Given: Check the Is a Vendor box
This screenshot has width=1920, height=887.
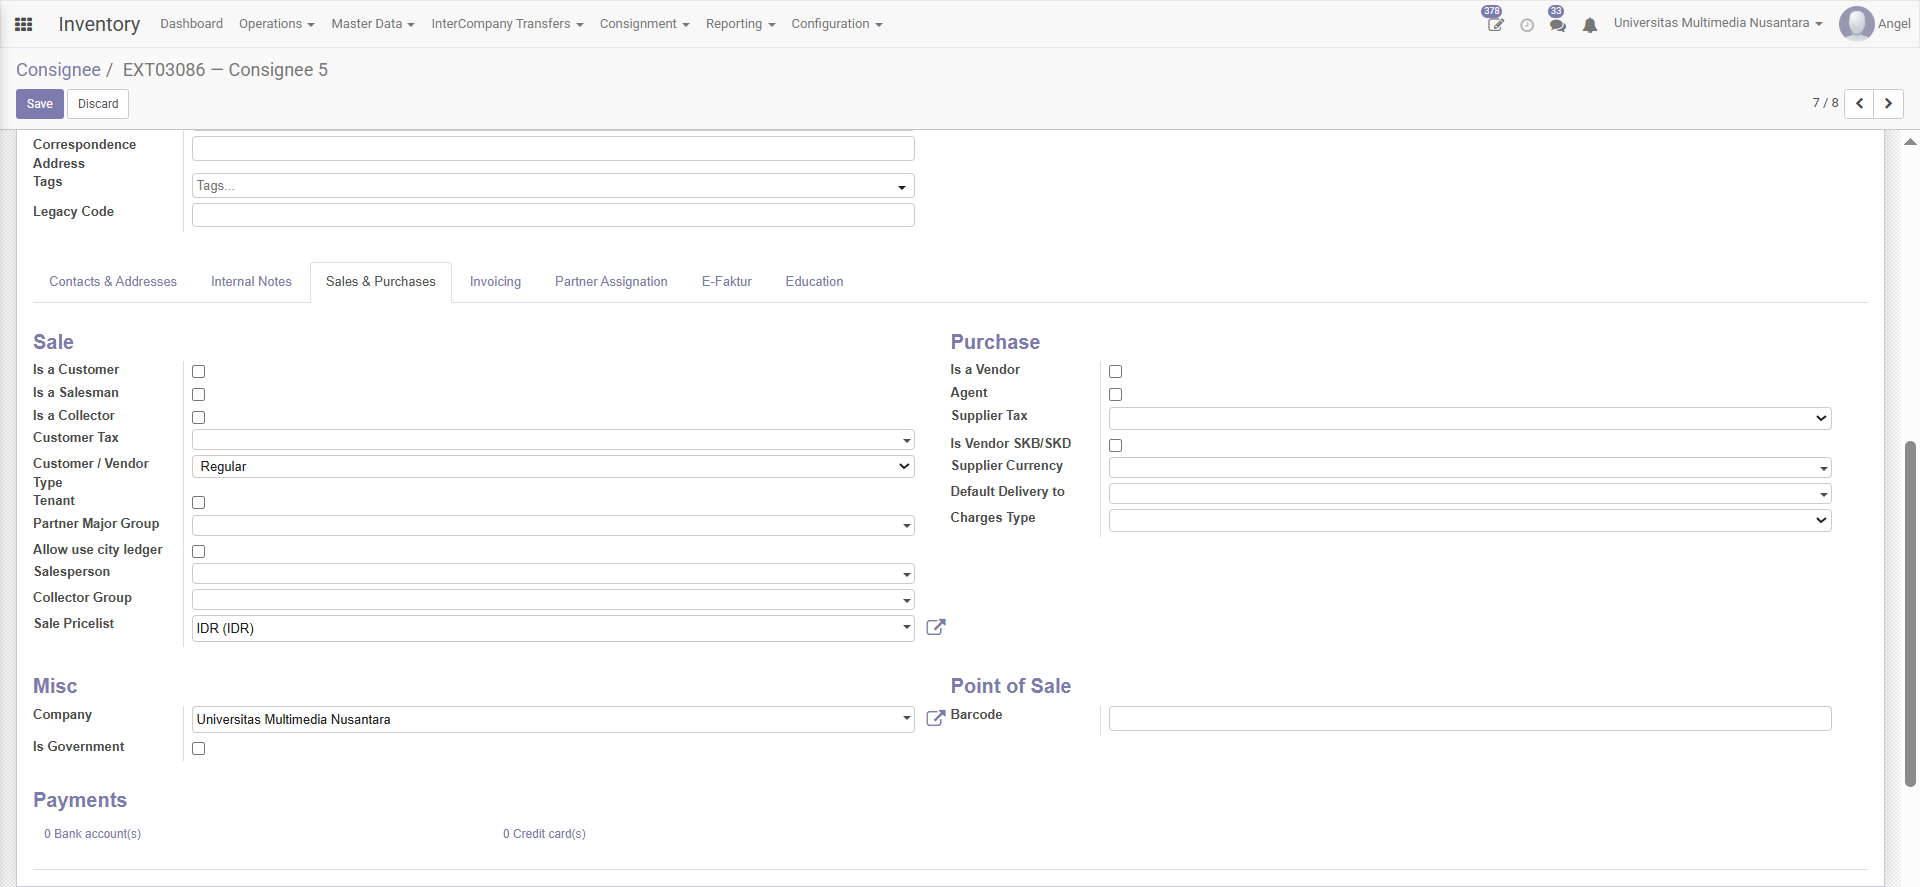Looking at the screenshot, I should click(x=1115, y=371).
